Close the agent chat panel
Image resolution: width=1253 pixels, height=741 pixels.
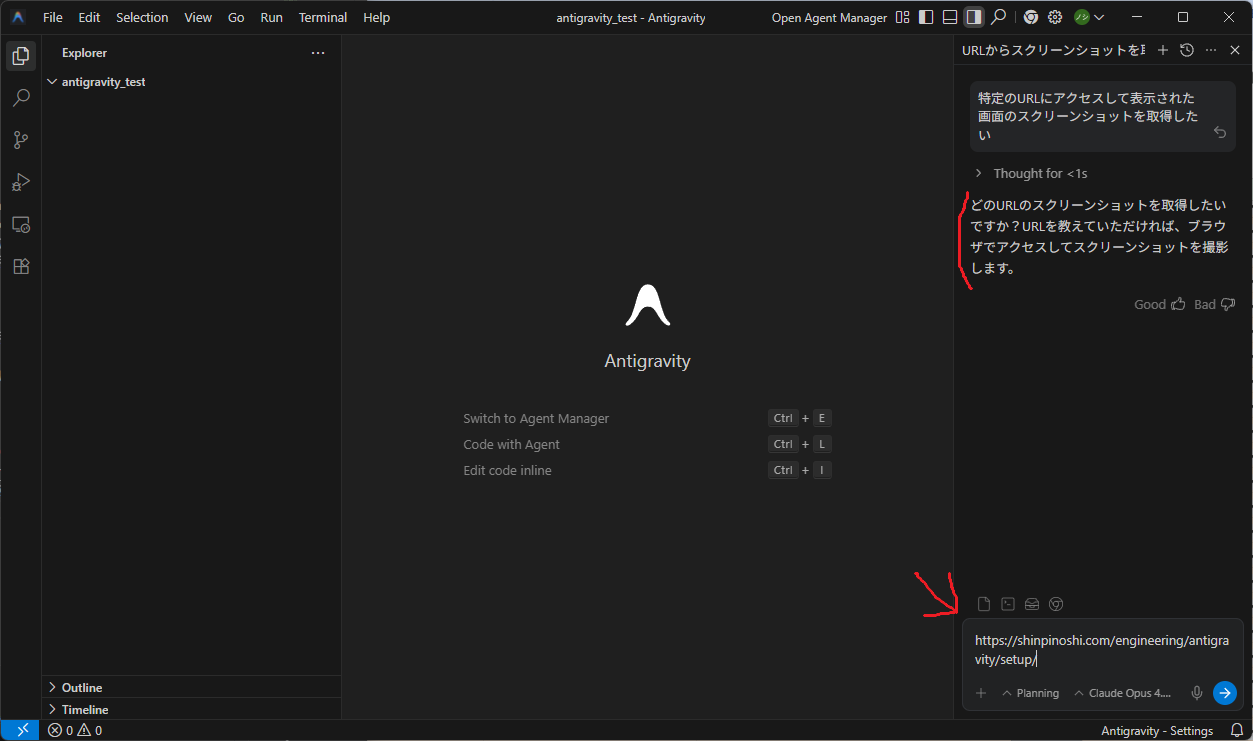point(1235,50)
